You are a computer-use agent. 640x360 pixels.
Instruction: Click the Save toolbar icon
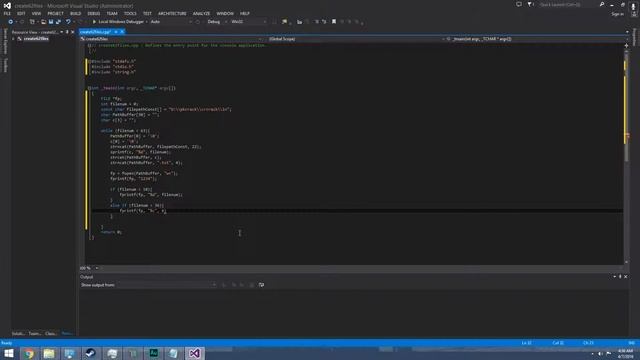[51, 22]
